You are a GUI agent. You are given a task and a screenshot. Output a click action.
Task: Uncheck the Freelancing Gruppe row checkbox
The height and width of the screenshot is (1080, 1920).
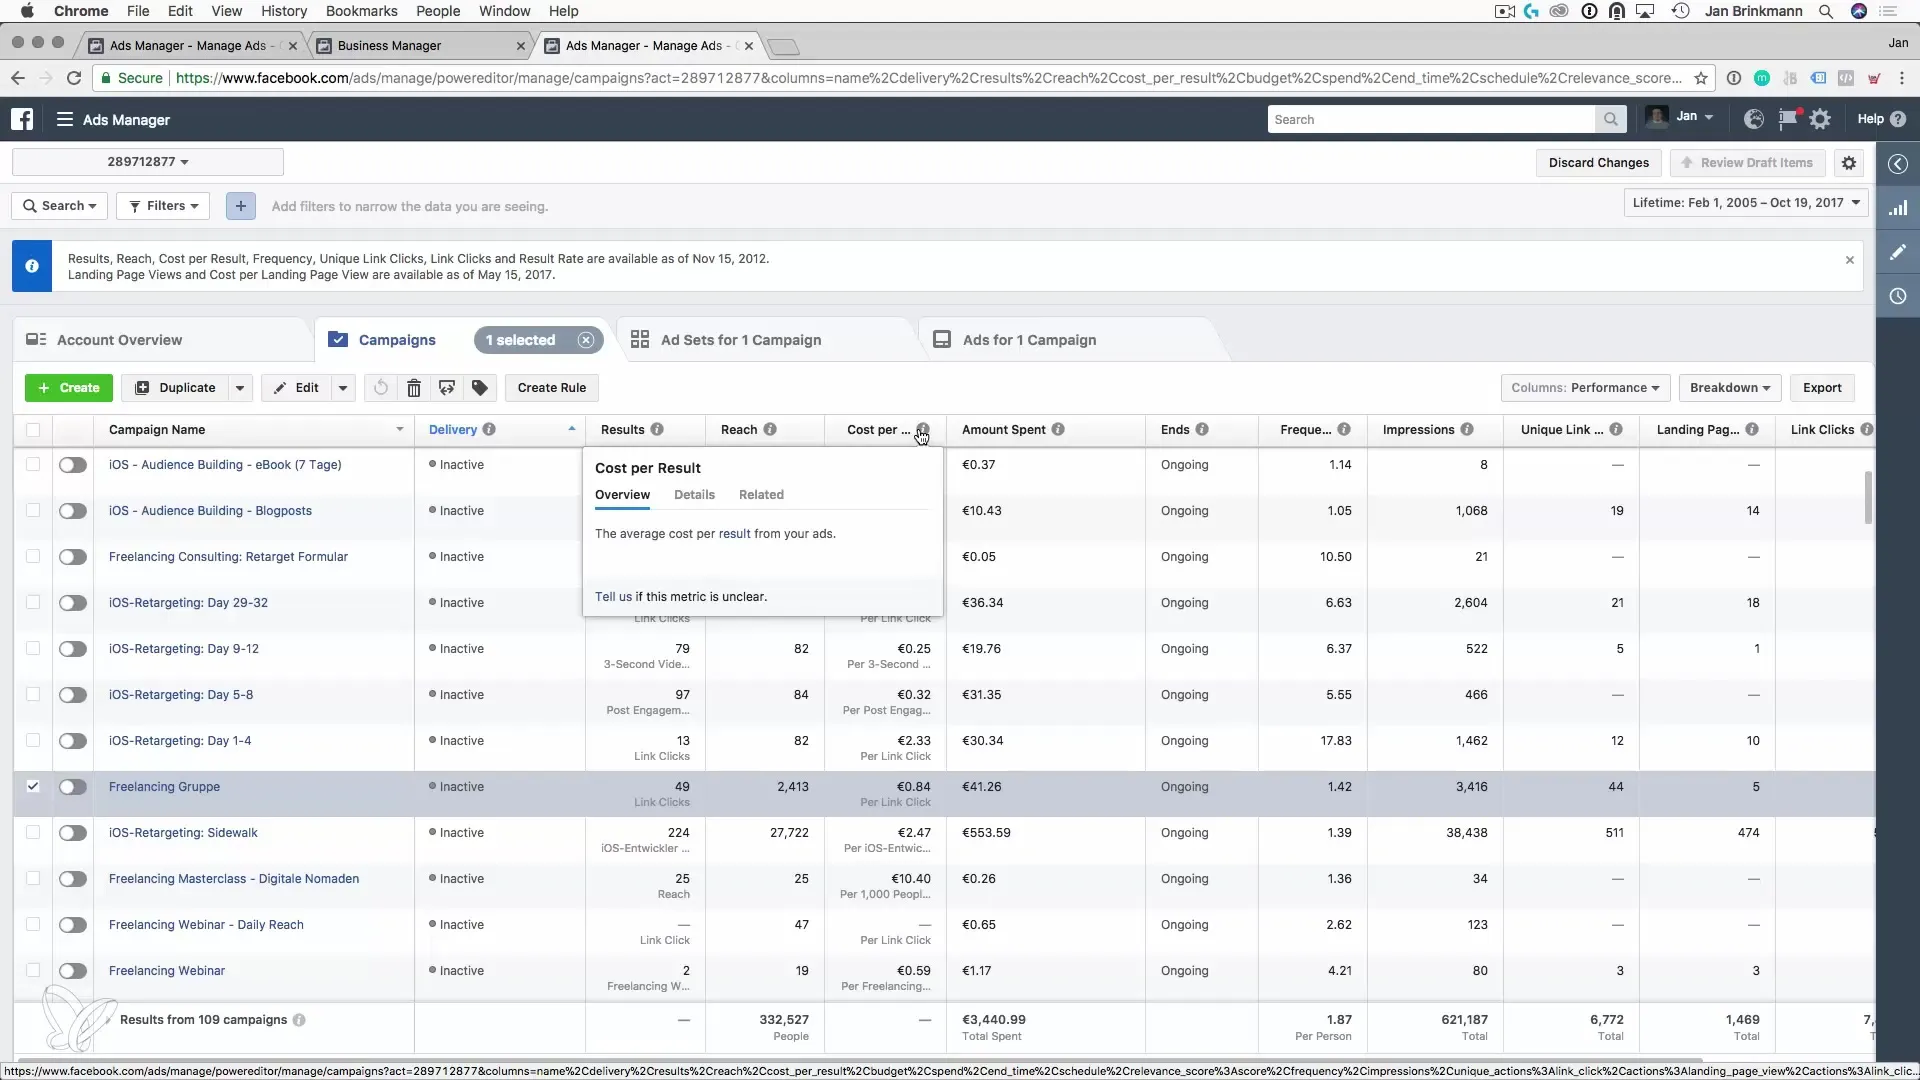tap(33, 787)
